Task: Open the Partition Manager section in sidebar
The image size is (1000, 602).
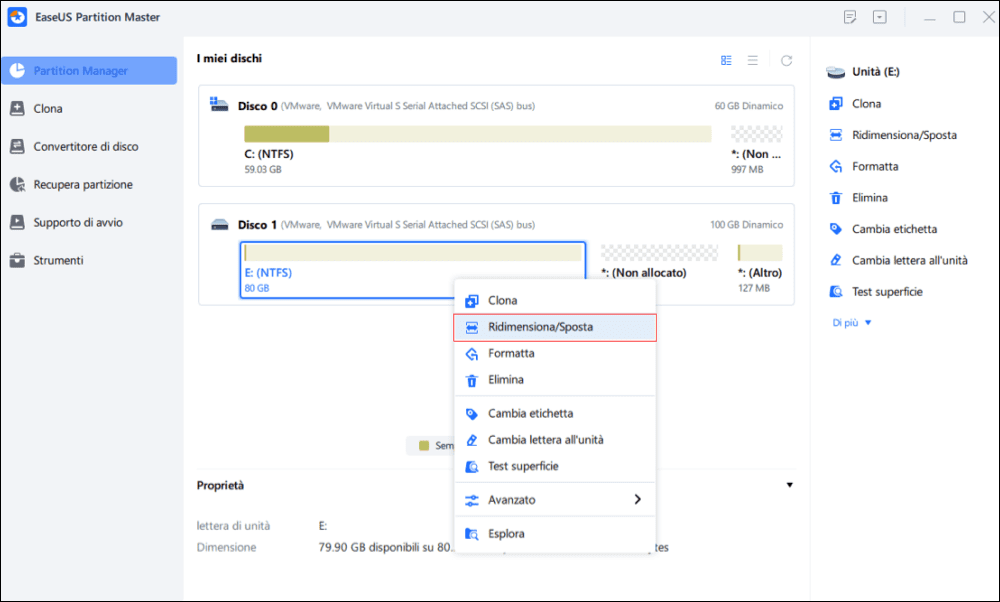Action: pos(89,71)
